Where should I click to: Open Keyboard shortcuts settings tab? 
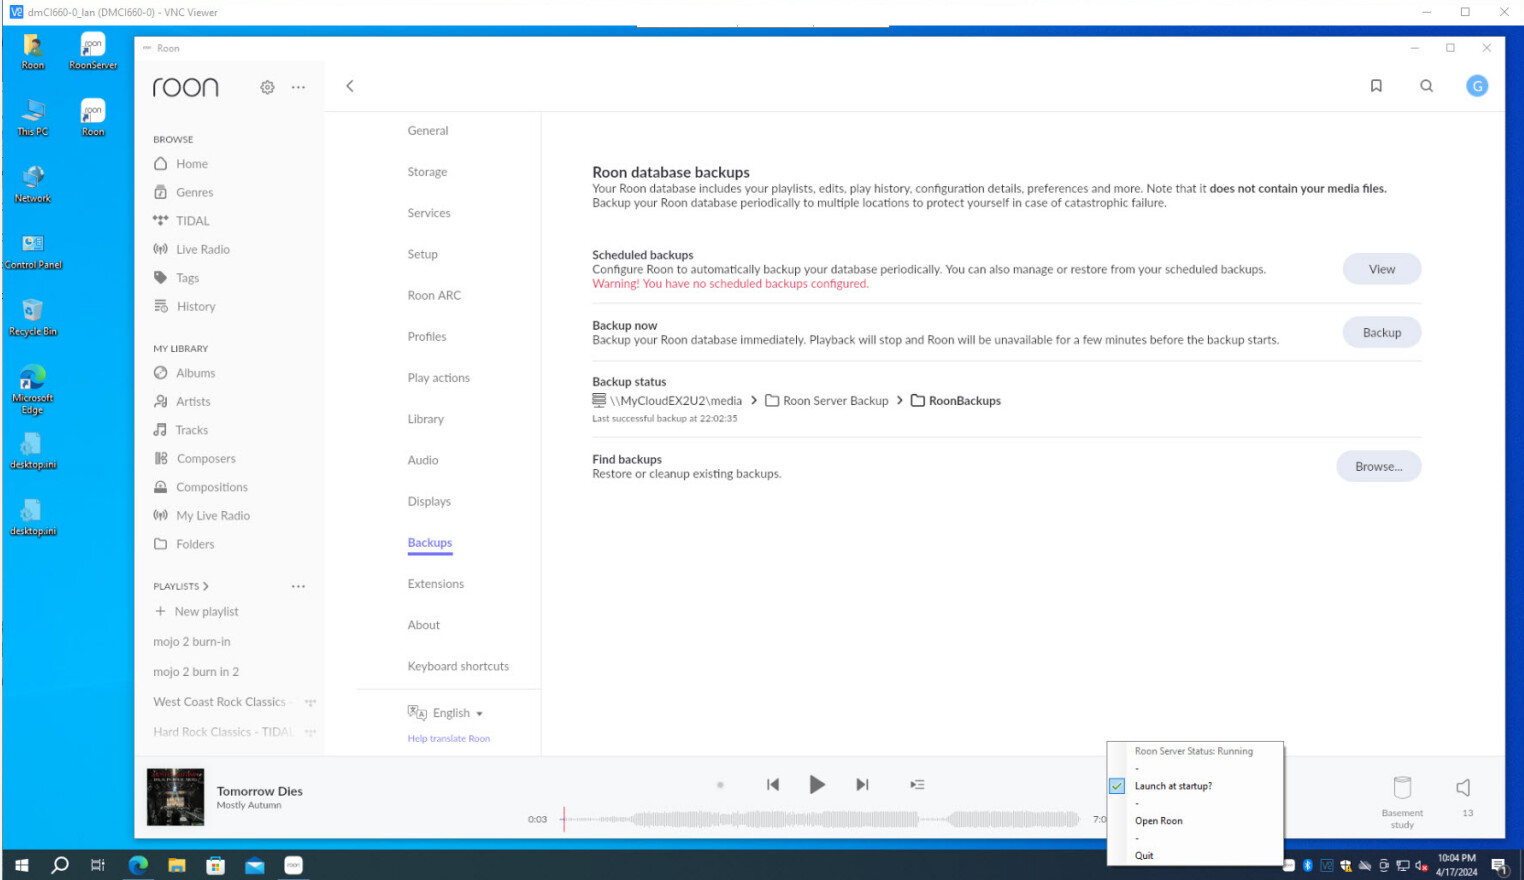[458, 666]
